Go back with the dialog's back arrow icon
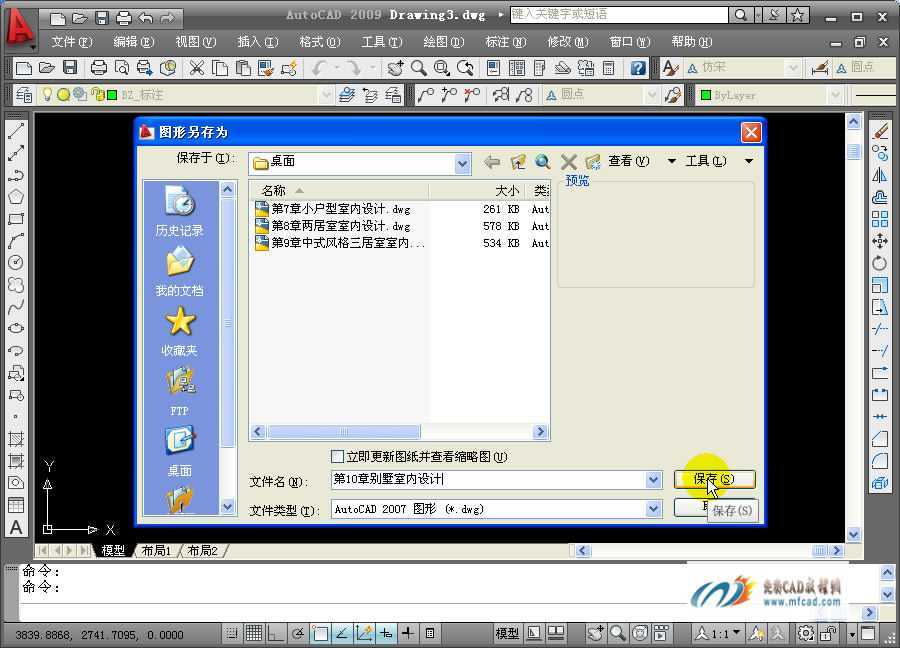 click(x=492, y=162)
